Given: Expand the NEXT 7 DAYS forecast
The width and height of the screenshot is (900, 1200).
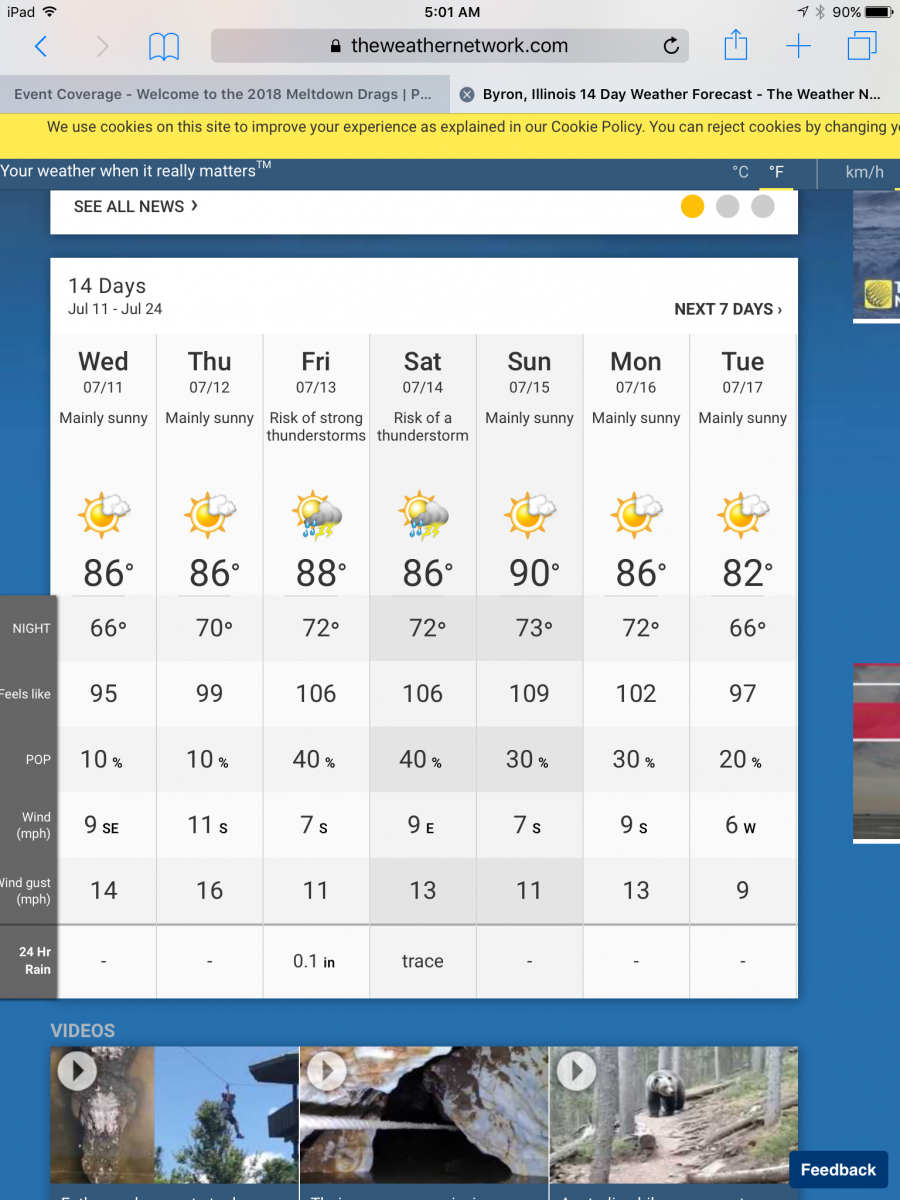Looking at the screenshot, I should [728, 309].
